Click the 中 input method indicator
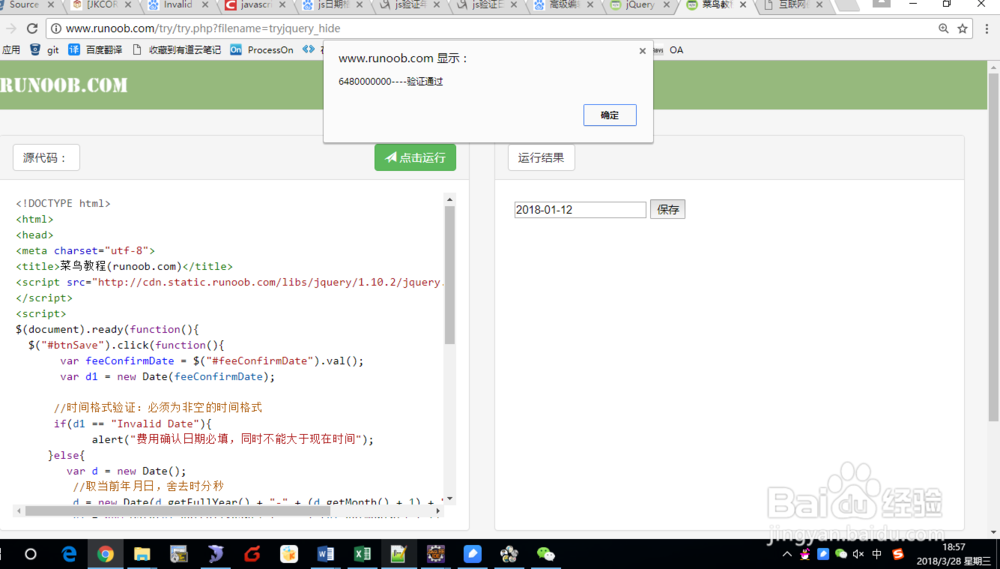 click(x=877, y=554)
